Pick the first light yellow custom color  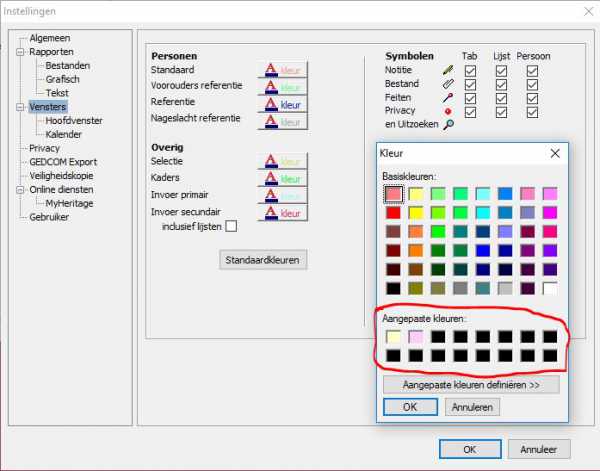click(x=394, y=336)
